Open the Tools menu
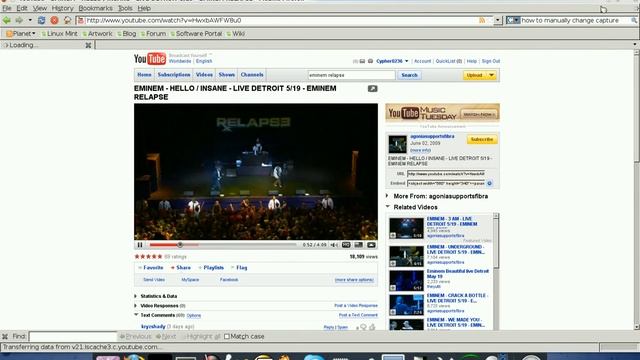 point(125,8)
